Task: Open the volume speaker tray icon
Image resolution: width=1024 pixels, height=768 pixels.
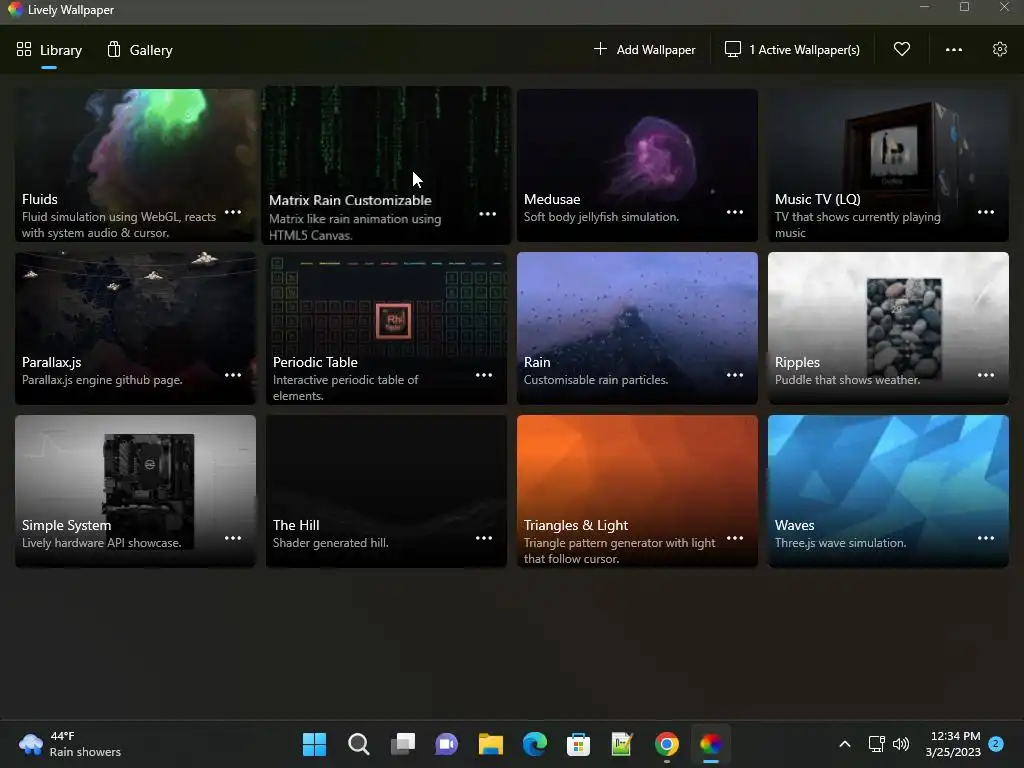Action: coord(901,744)
